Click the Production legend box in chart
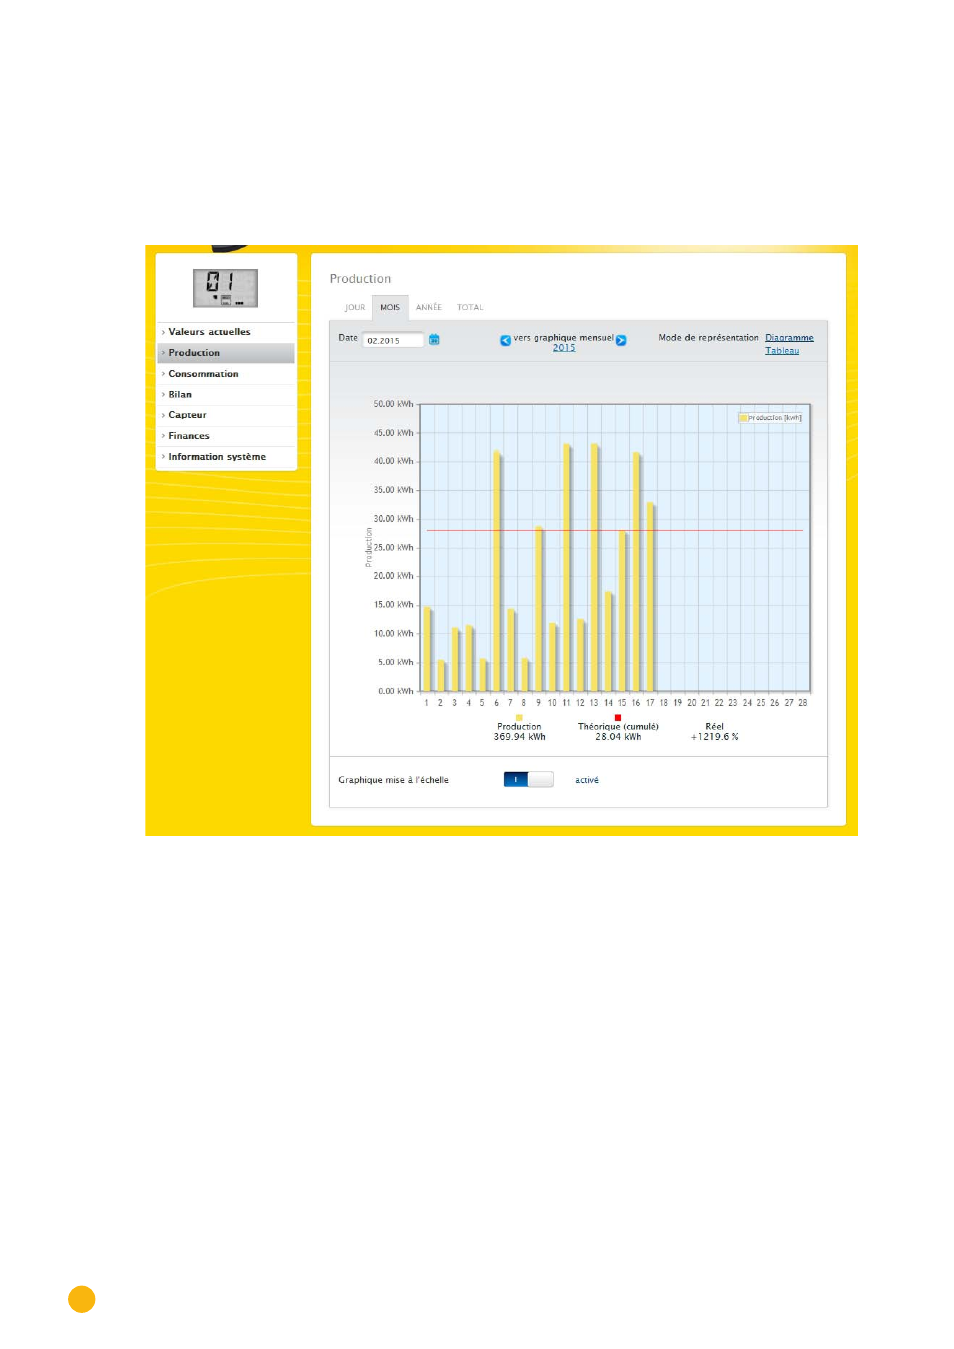The image size is (954, 1349). pos(770,418)
